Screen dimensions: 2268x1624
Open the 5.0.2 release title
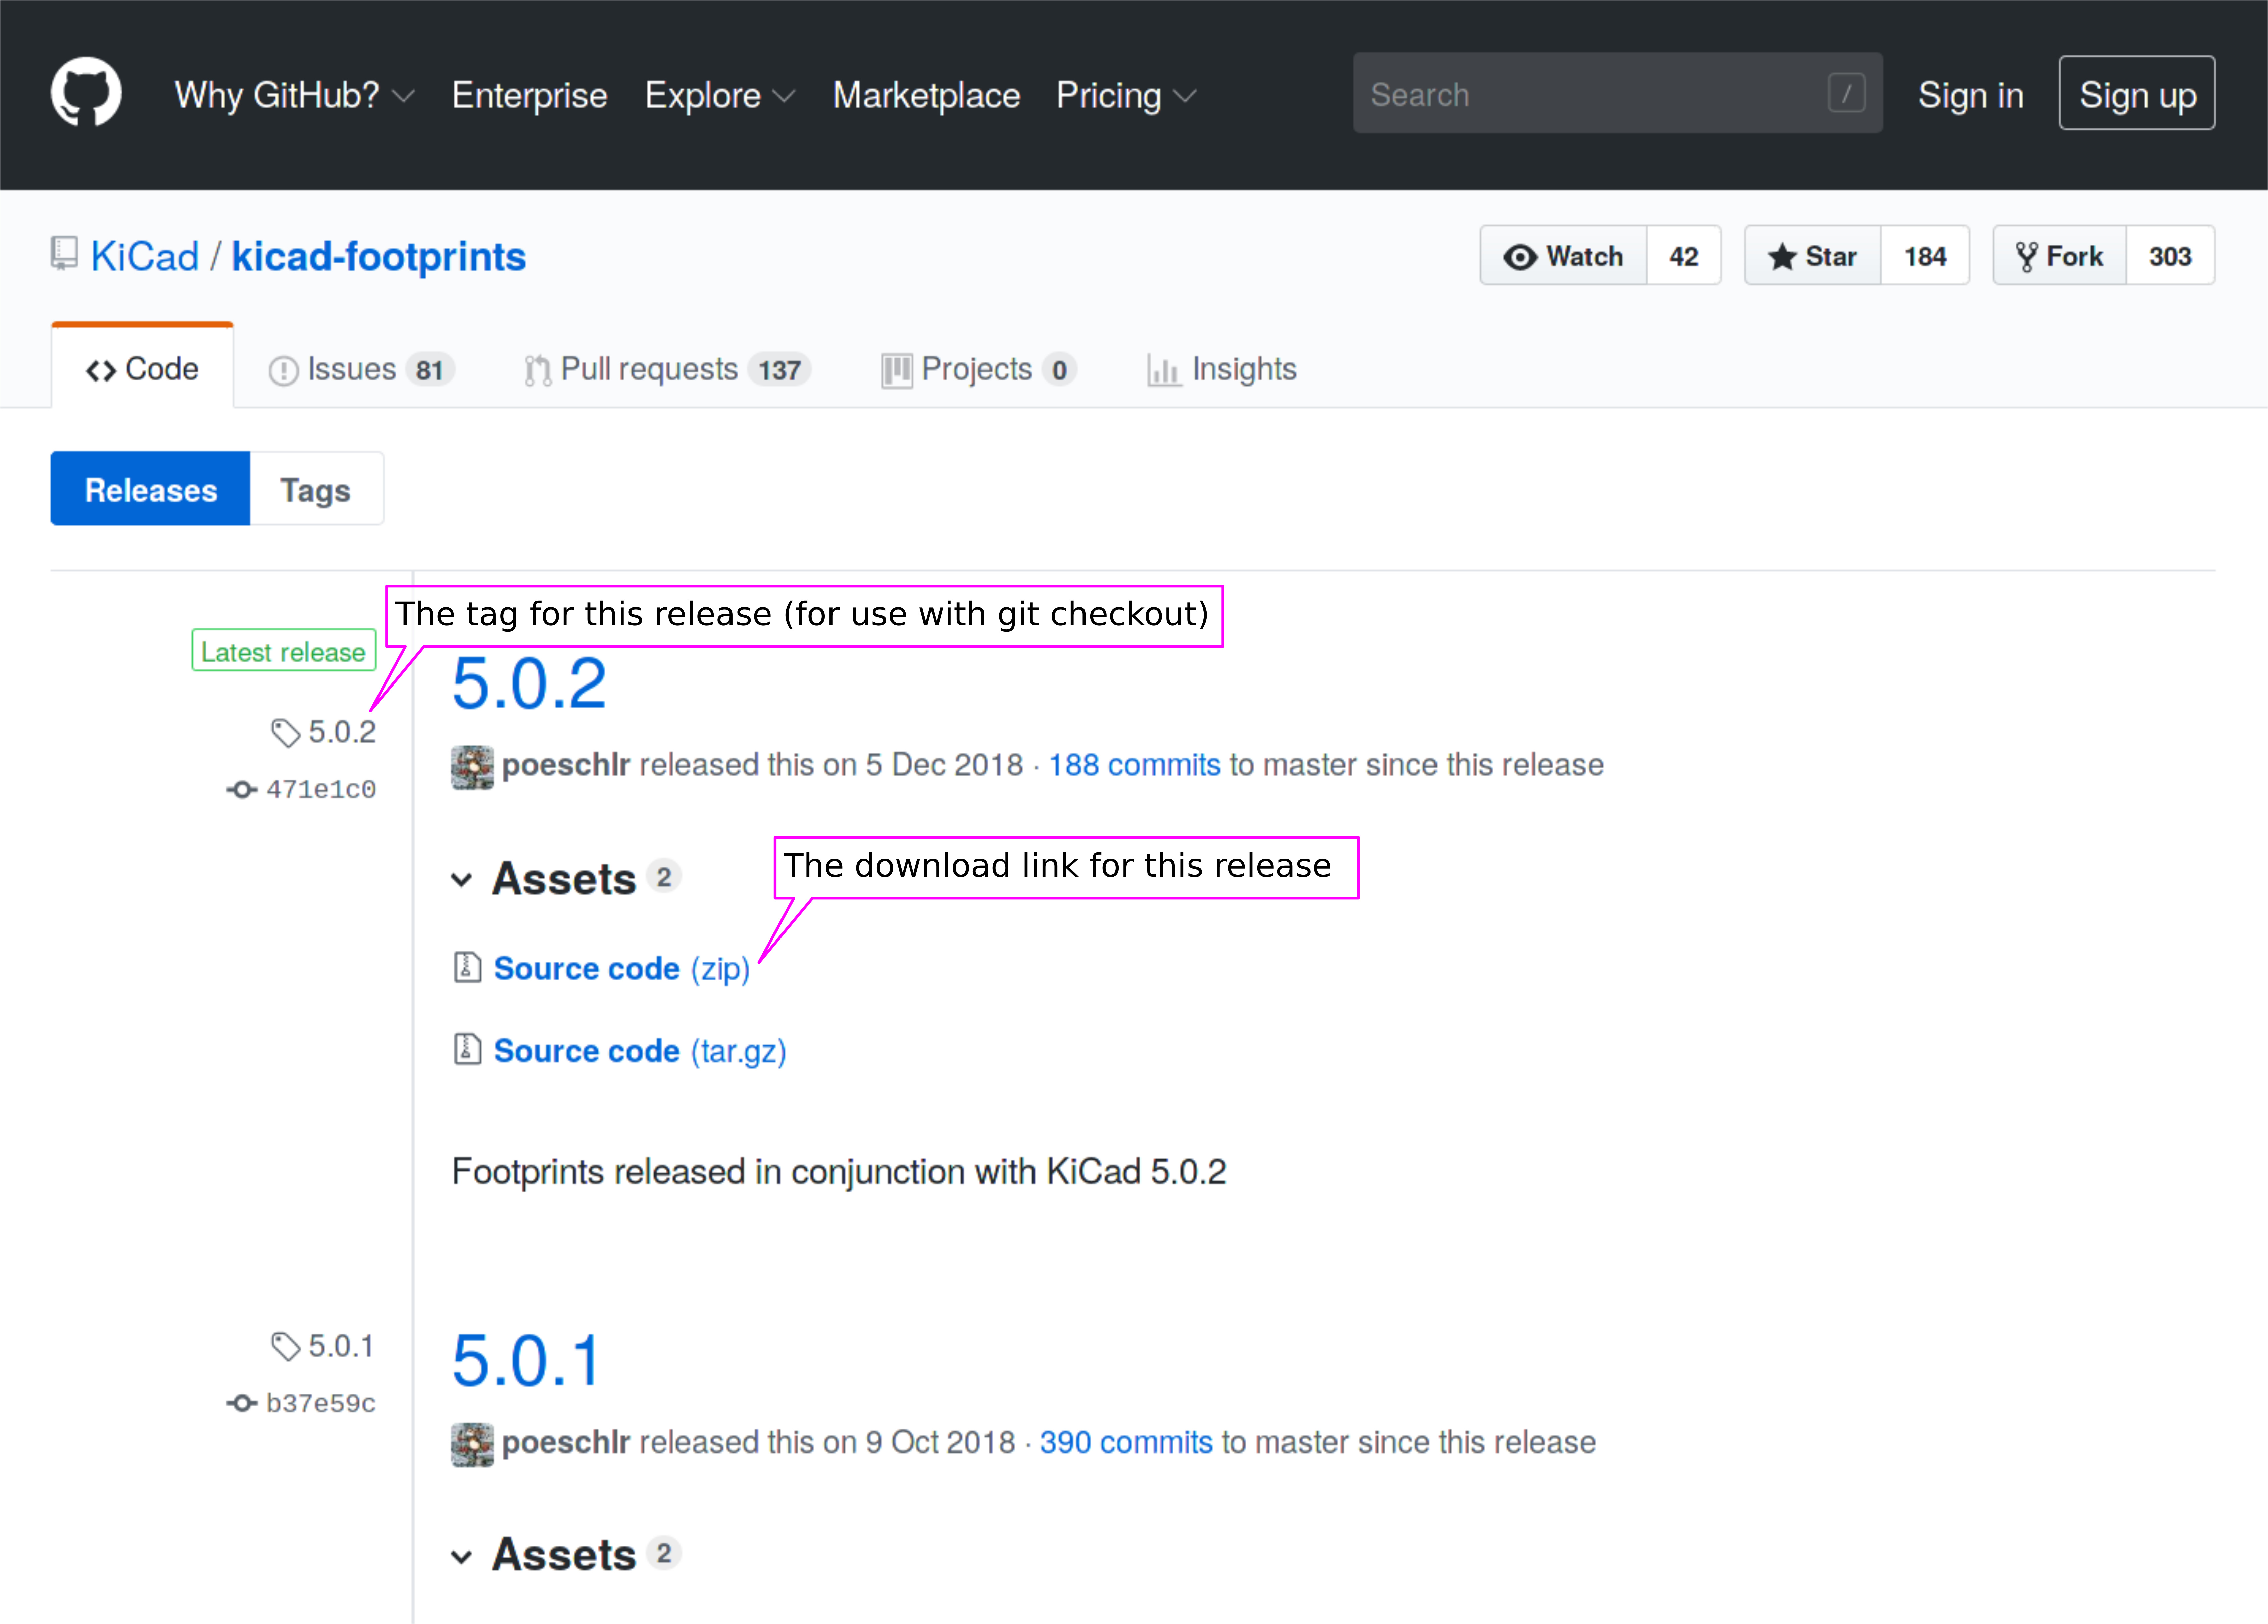pyautogui.click(x=529, y=684)
